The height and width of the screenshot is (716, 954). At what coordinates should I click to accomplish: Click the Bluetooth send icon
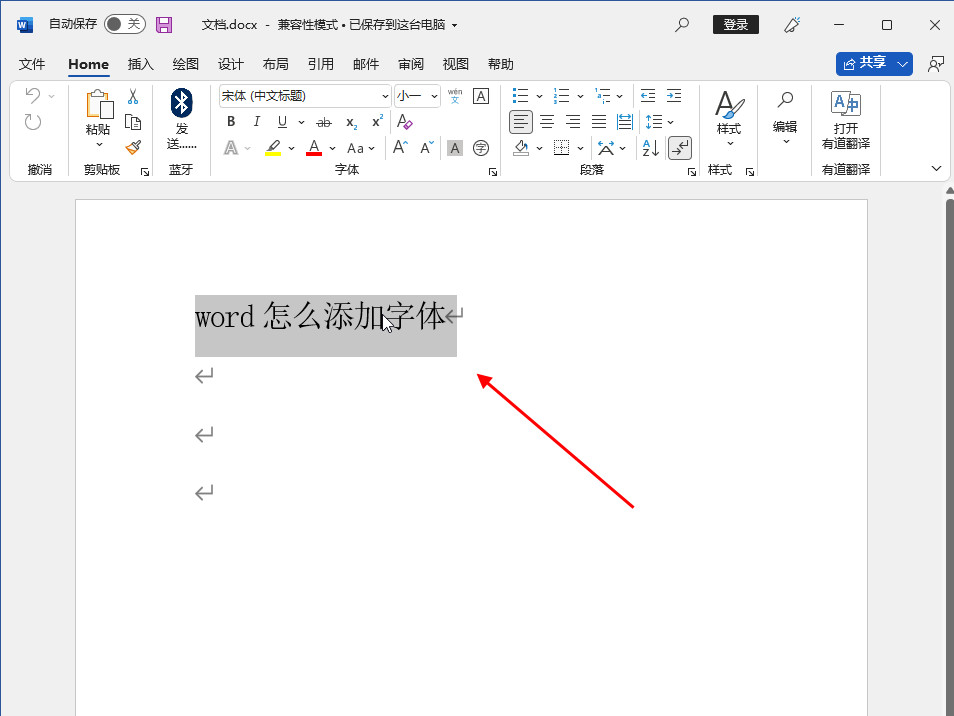point(181,103)
